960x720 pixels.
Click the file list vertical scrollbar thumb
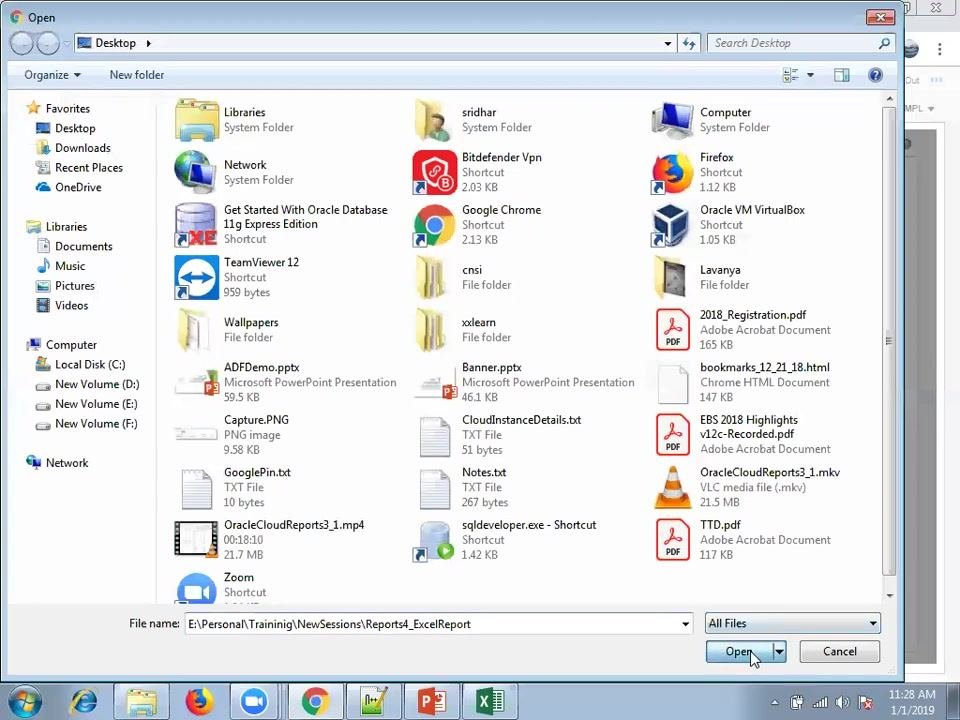[x=889, y=340]
